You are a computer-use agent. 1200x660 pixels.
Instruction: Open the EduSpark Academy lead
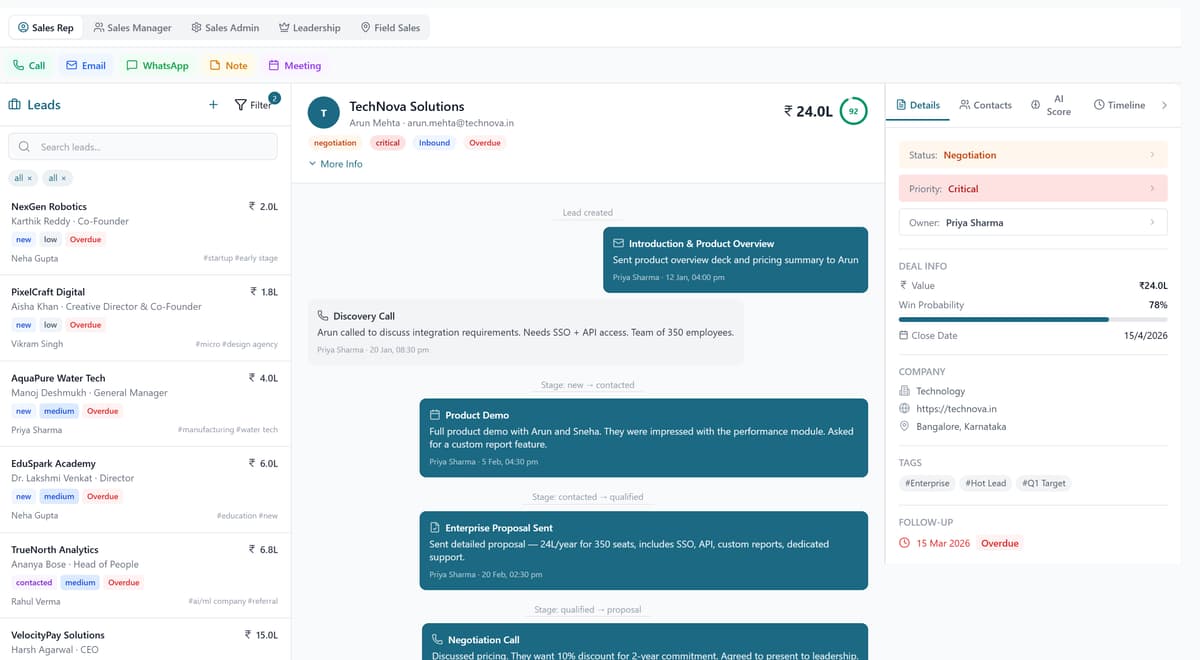tap(145, 490)
